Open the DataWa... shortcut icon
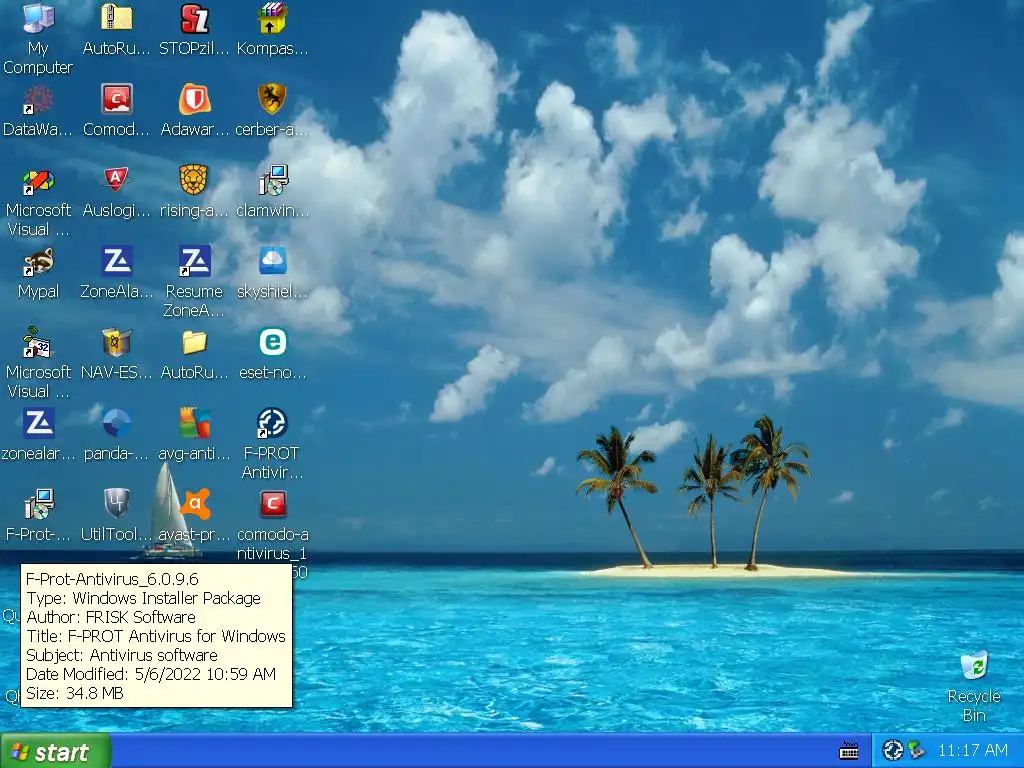This screenshot has width=1024, height=768. point(38,99)
